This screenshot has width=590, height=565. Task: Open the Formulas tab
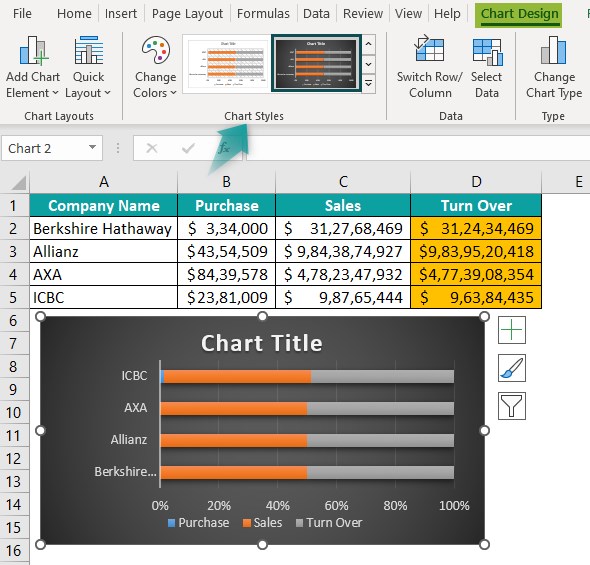point(263,14)
